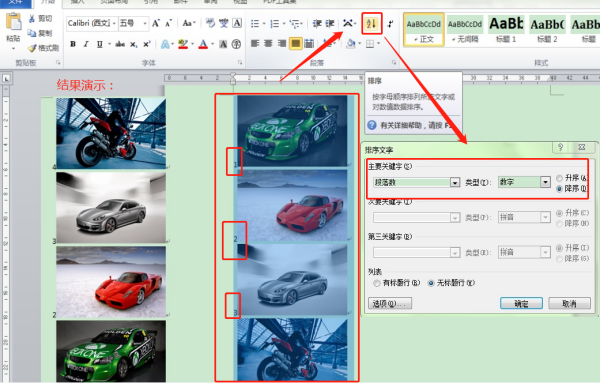This screenshot has height=383, width=600.
Task: Click 取消 to cancel sorting
Action: (x=569, y=304)
